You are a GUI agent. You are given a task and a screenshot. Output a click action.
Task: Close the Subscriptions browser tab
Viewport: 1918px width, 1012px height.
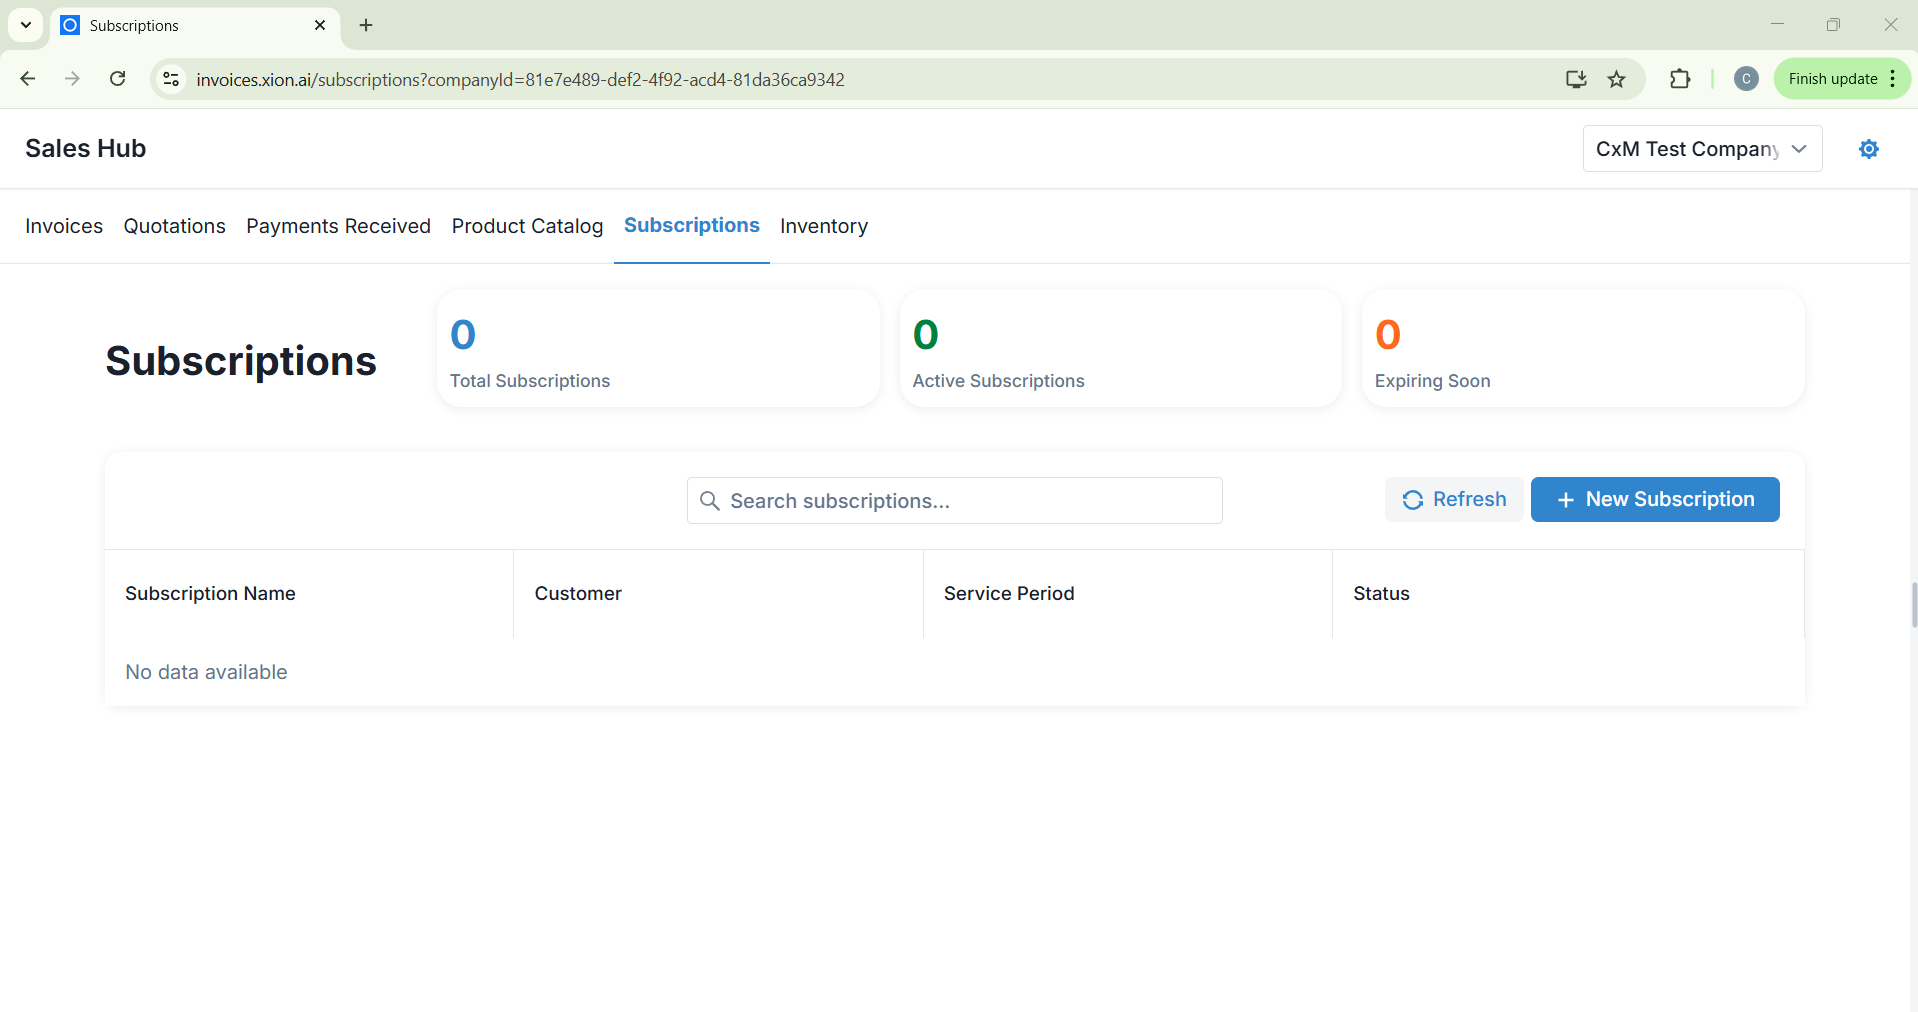(320, 25)
